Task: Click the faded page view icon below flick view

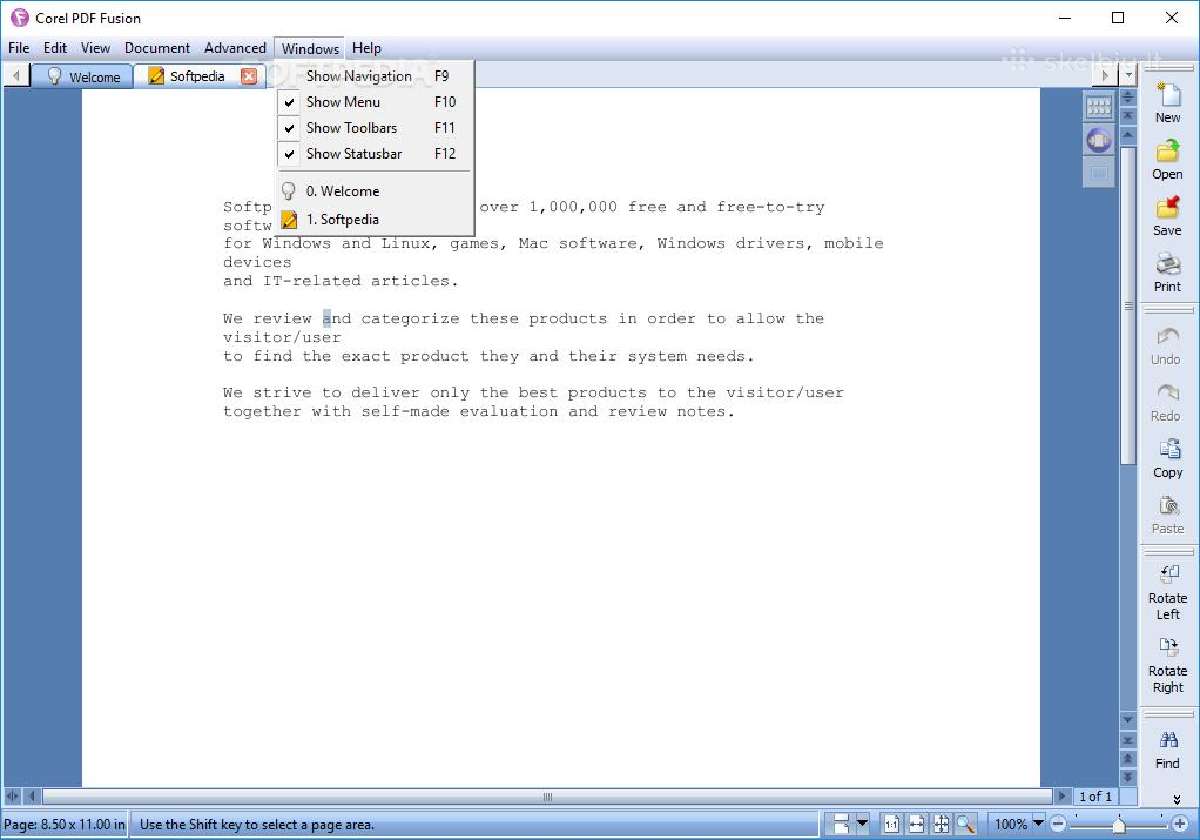Action: click(1099, 172)
